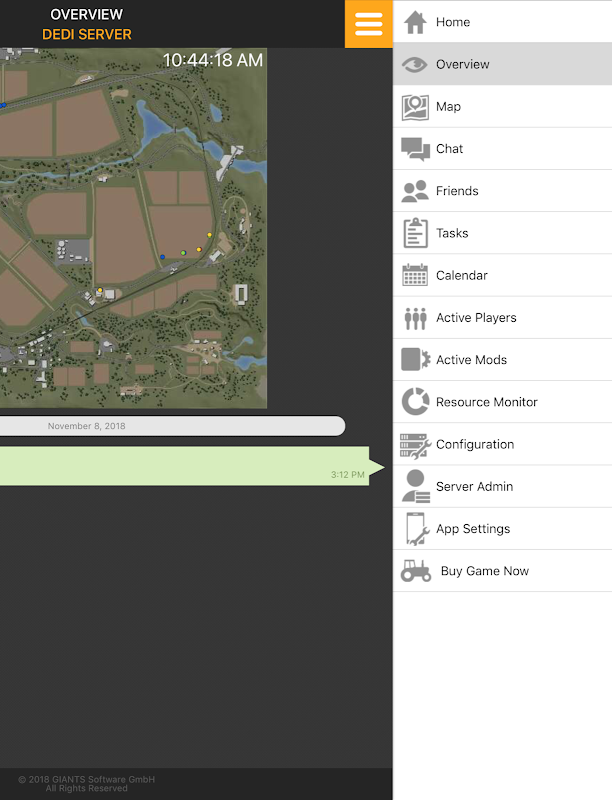Select the Calendar icon
Image resolution: width=612 pixels, height=800 pixels.
[415, 275]
